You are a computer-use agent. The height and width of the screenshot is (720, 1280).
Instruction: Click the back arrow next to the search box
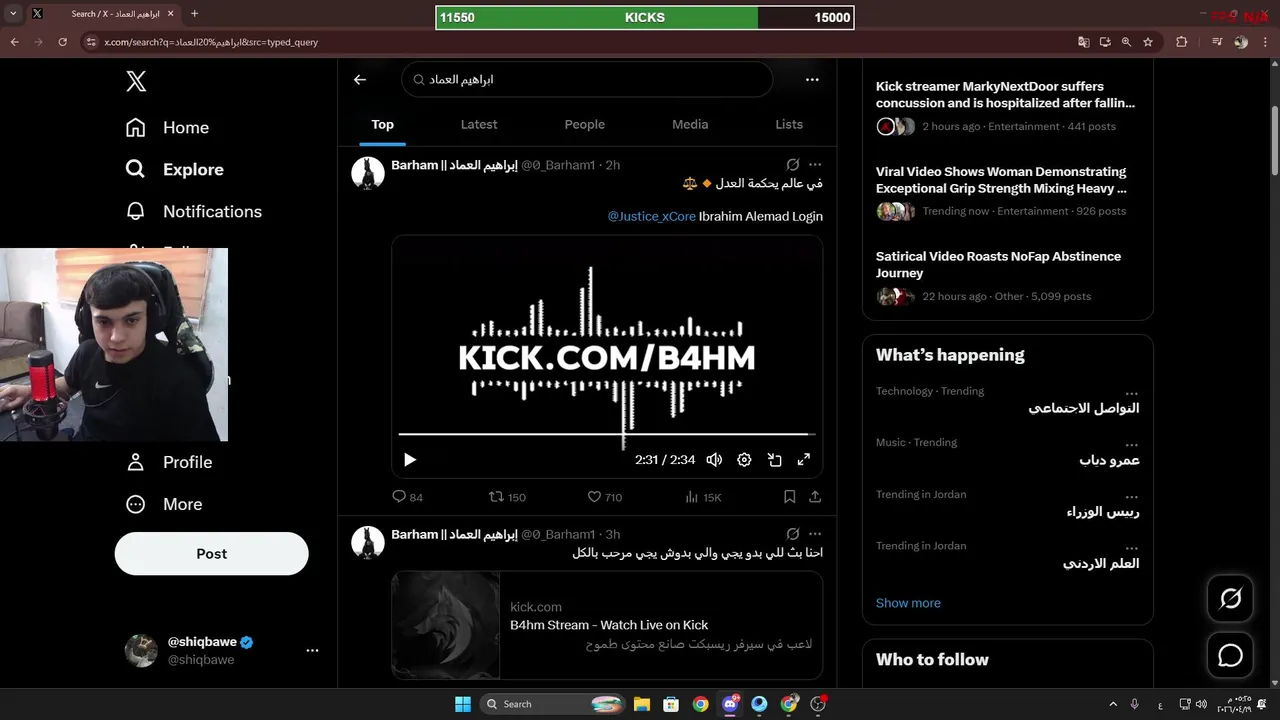click(360, 80)
